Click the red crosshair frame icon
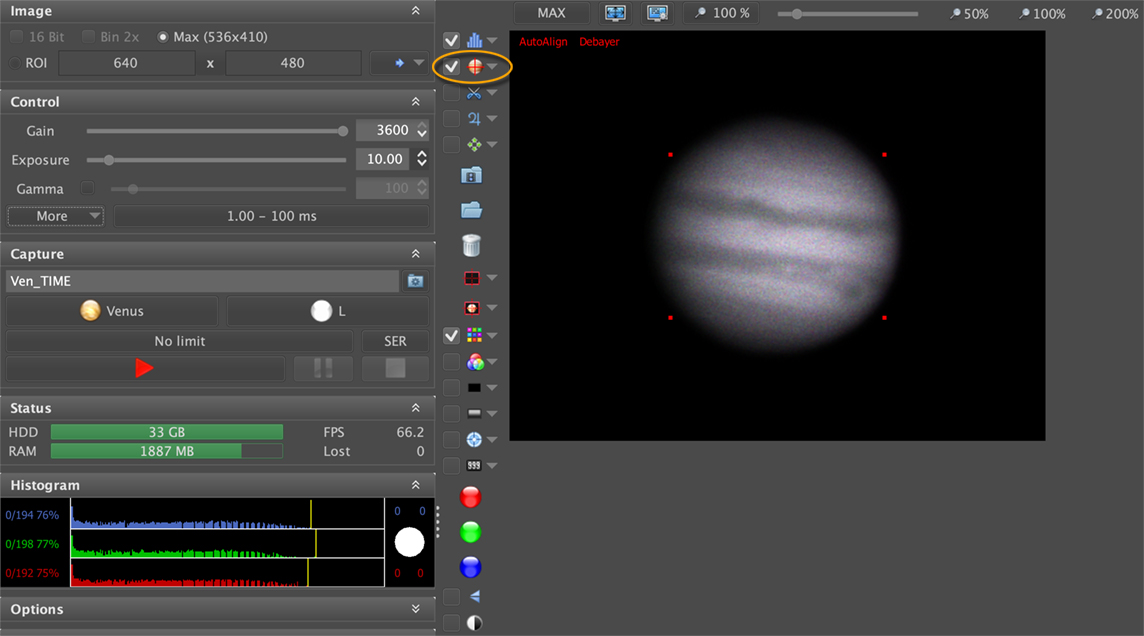The image size is (1144, 636). coord(473,278)
